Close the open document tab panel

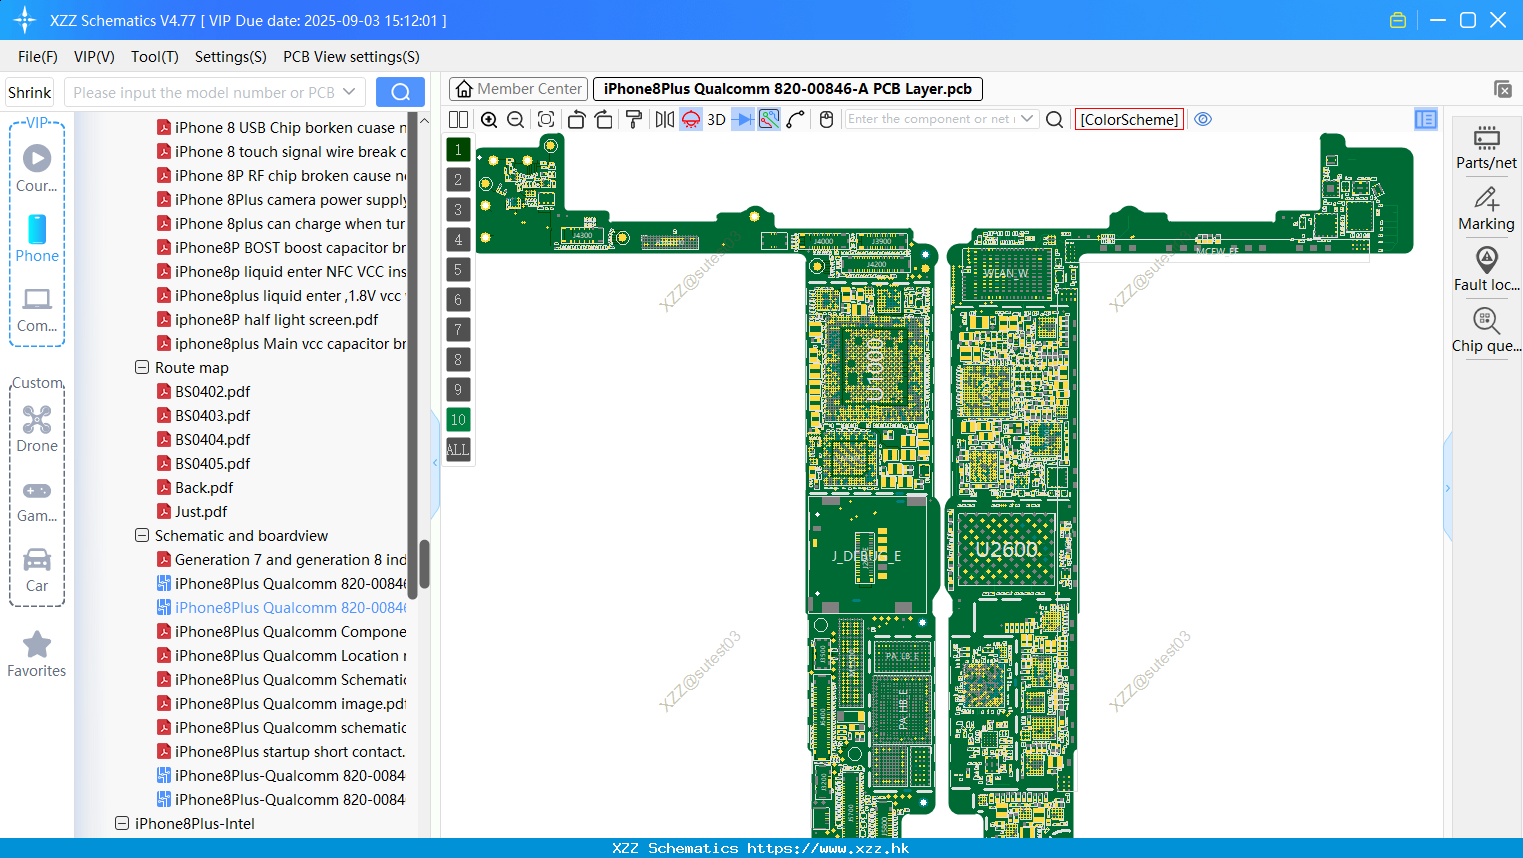pos(1503,89)
